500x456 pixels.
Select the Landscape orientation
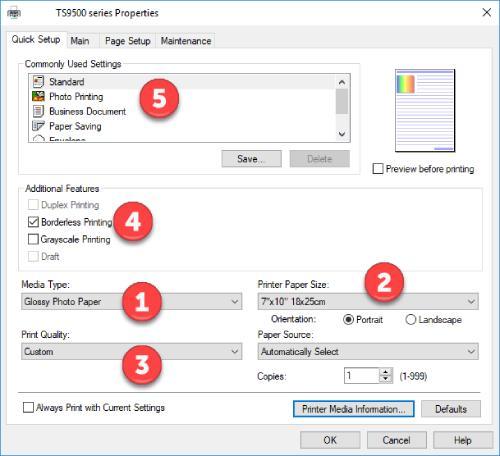click(411, 319)
